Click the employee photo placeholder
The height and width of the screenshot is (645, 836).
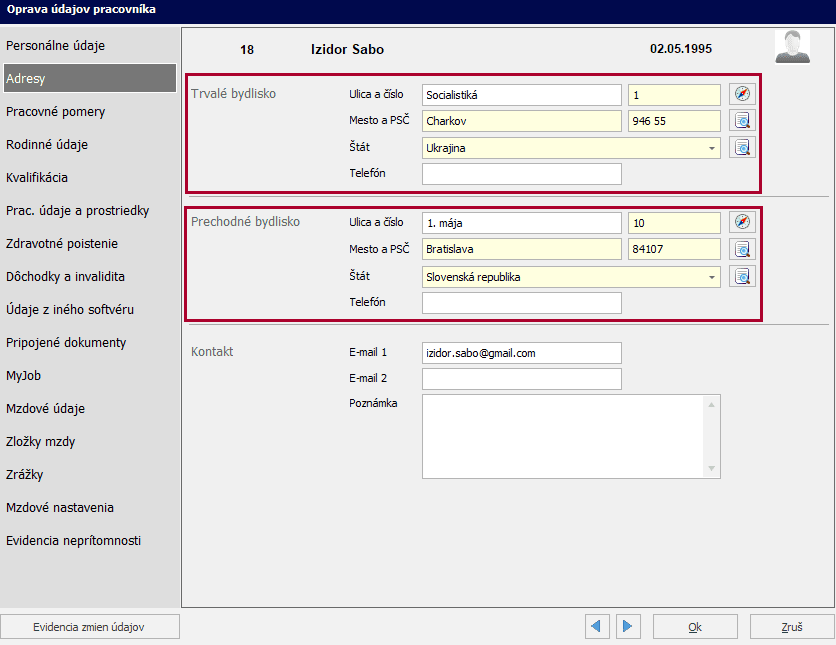click(792, 47)
